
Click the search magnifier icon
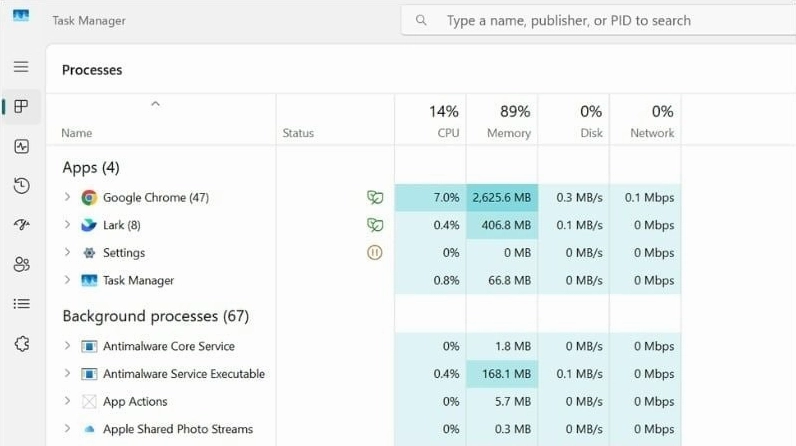(421, 20)
